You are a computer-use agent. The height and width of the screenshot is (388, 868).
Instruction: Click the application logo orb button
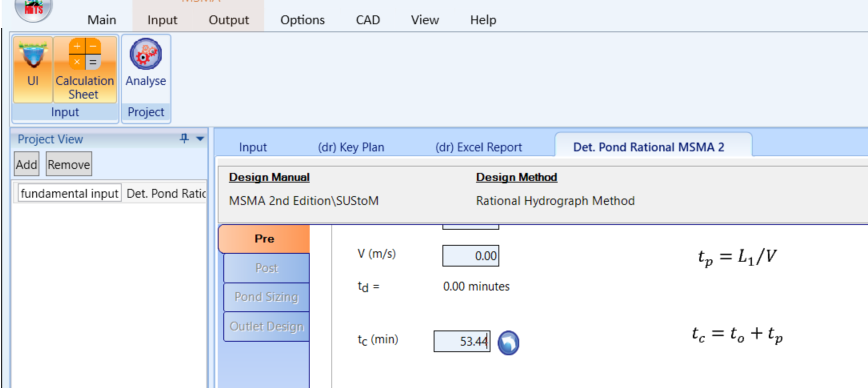[x=33, y=8]
